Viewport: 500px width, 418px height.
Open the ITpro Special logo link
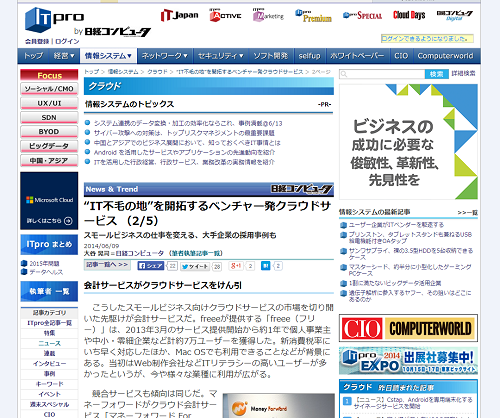coord(362,15)
